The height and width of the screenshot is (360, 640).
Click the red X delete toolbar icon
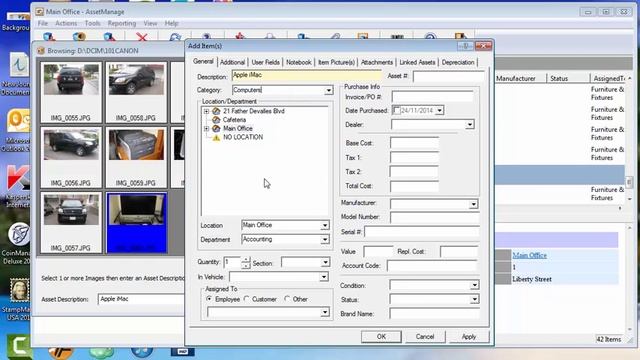[142, 38]
